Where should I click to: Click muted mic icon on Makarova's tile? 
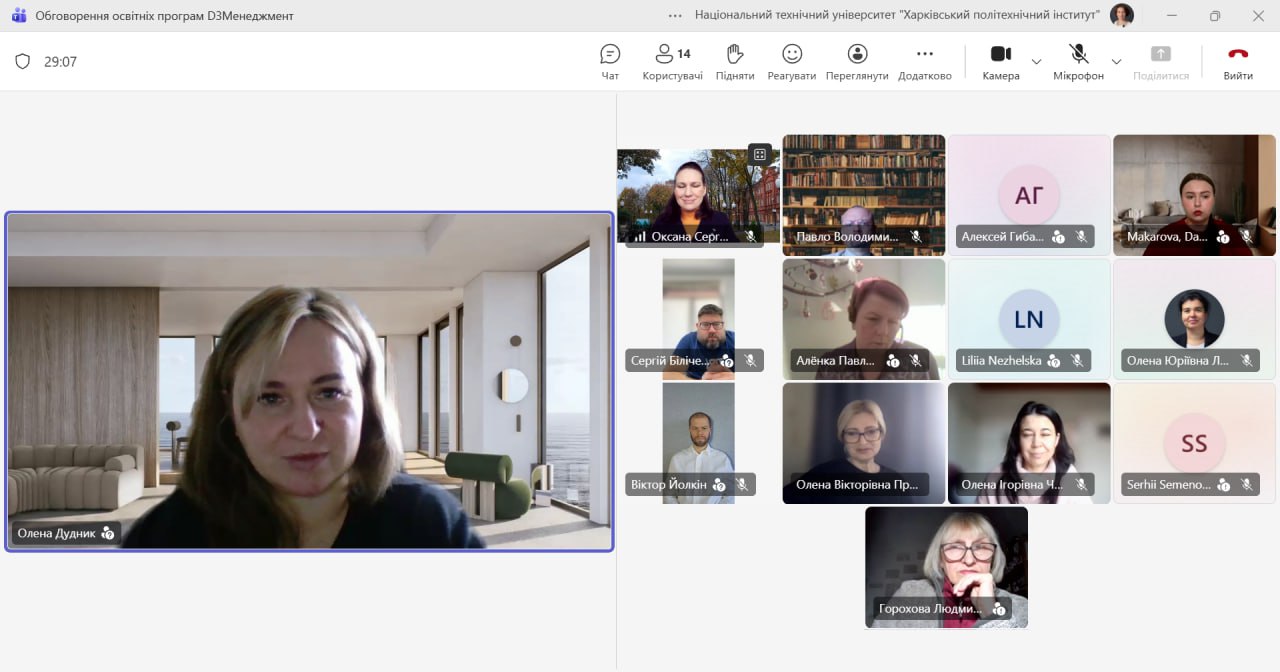click(x=1246, y=237)
